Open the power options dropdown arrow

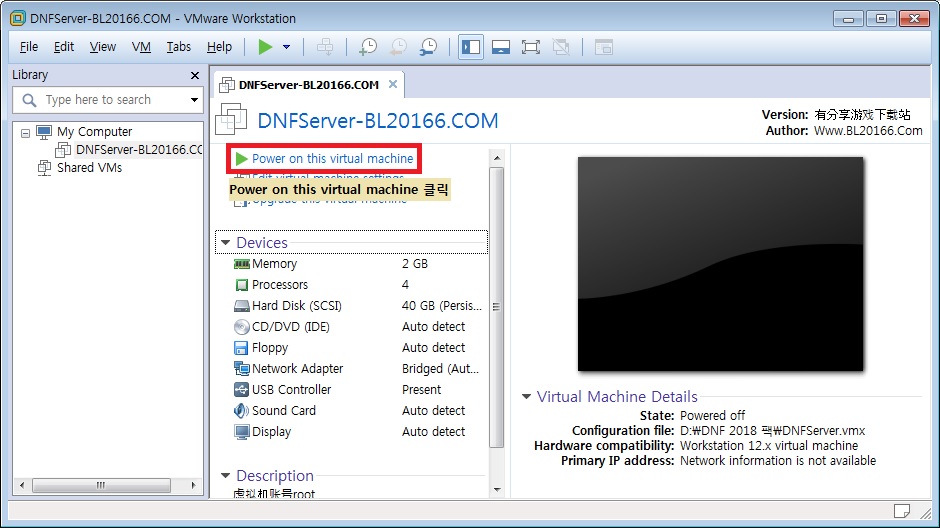287,47
